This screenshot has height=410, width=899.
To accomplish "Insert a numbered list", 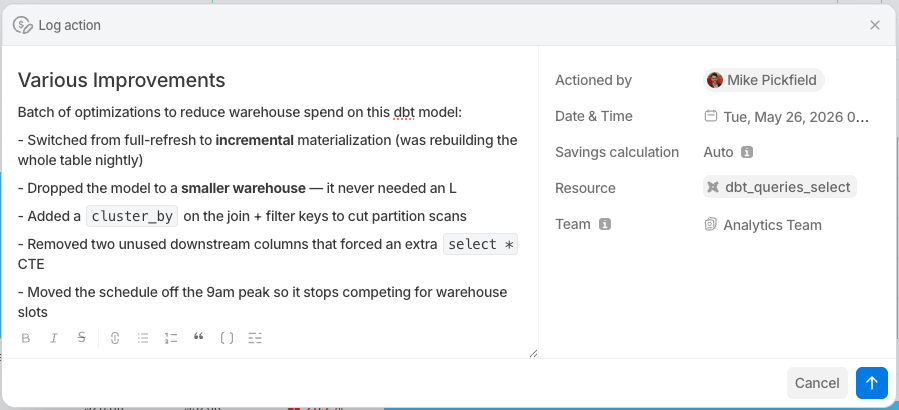I will click(x=171, y=338).
